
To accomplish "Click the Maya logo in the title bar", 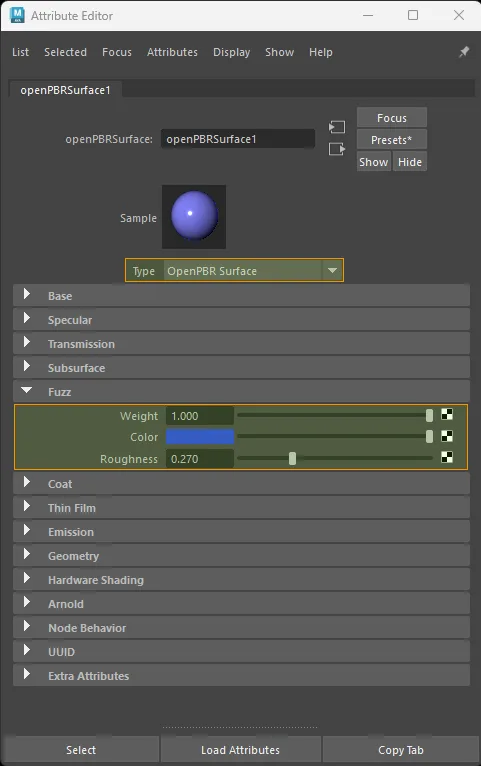I will pos(17,15).
